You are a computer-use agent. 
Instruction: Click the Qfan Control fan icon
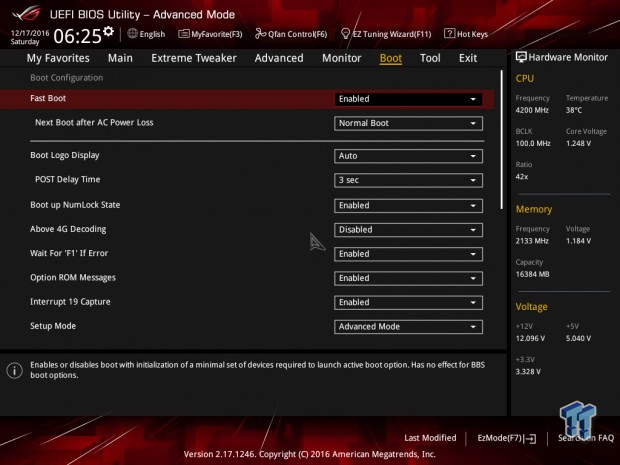(260, 34)
